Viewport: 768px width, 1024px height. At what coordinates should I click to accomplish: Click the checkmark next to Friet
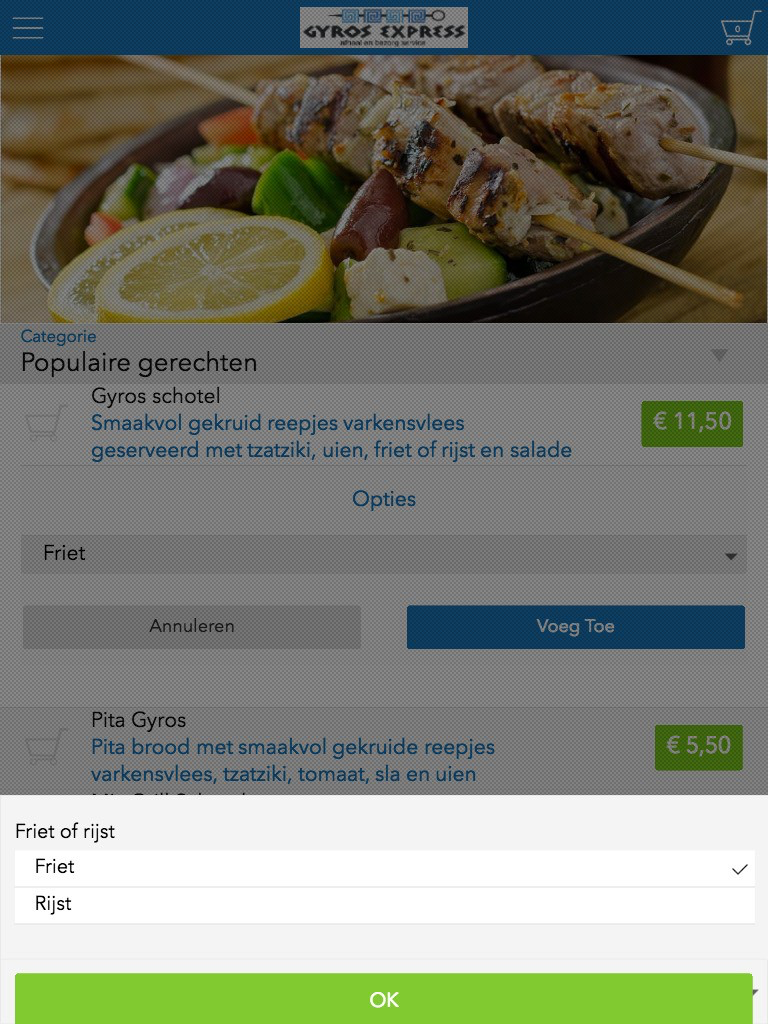[739, 869]
